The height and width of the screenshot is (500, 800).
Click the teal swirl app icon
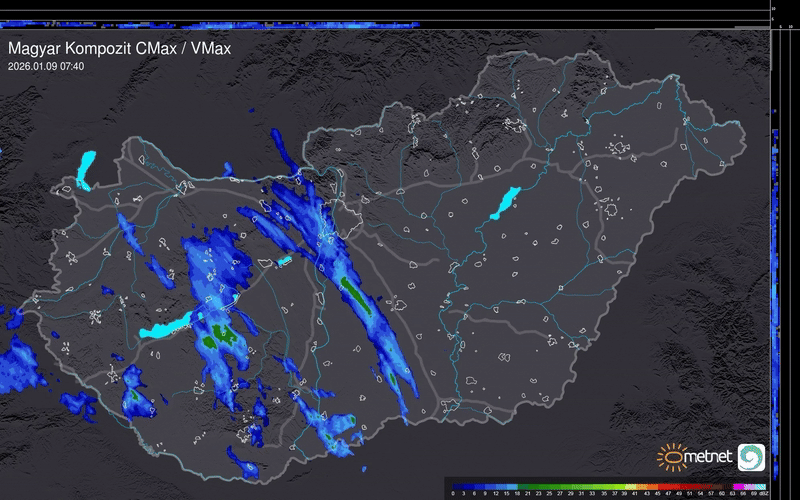click(751, 457)
